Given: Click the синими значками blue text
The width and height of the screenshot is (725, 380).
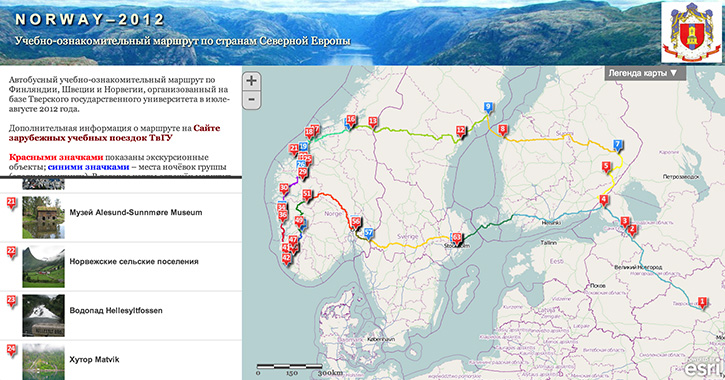Looking at the screenshot, I should coord(88,167).
